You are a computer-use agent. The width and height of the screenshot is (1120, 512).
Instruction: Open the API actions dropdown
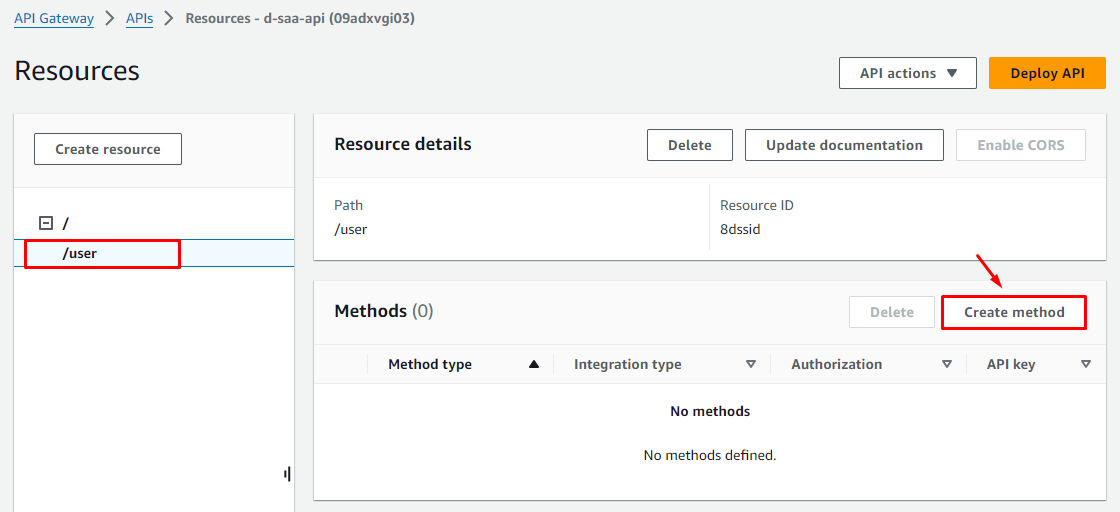[908, 73]
